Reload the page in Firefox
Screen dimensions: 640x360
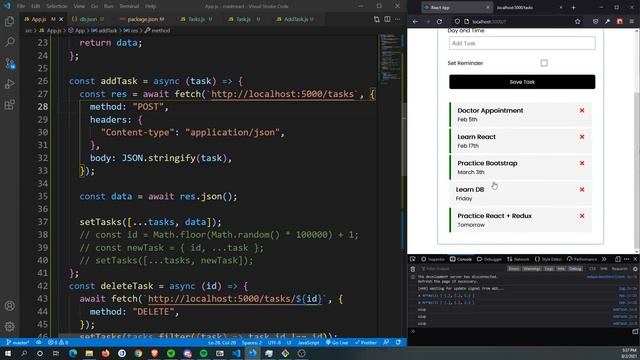439,22
